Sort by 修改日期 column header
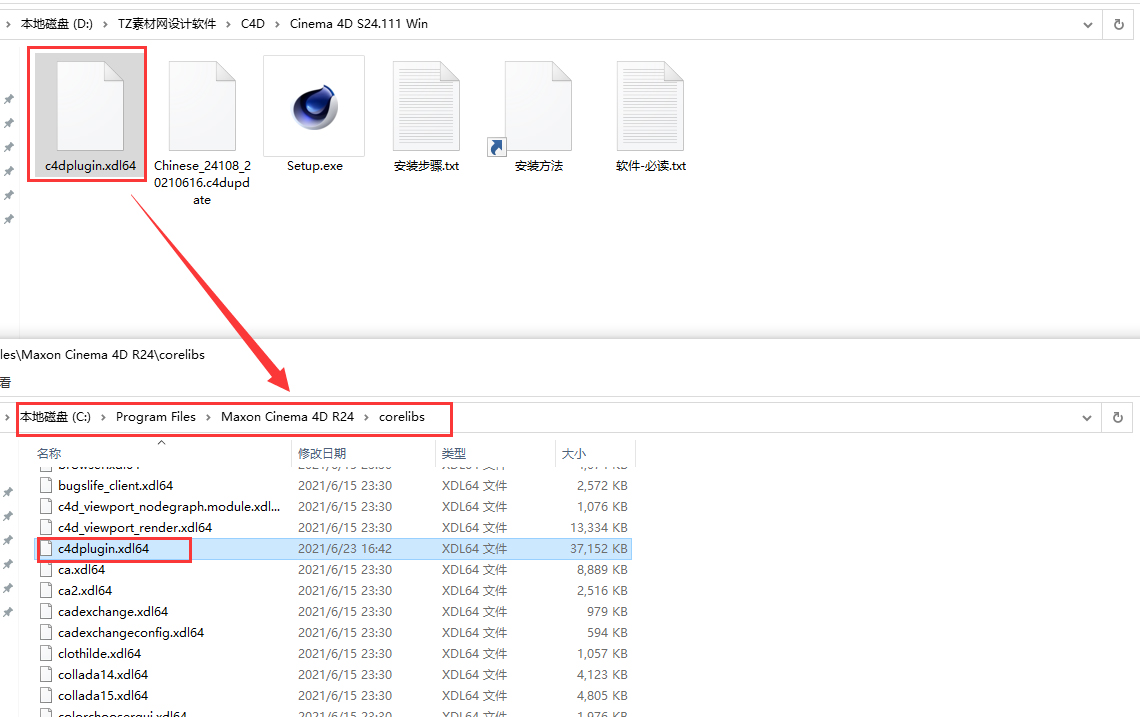Viewport: 1140px width, 717px height. click(x=322, y=453)
